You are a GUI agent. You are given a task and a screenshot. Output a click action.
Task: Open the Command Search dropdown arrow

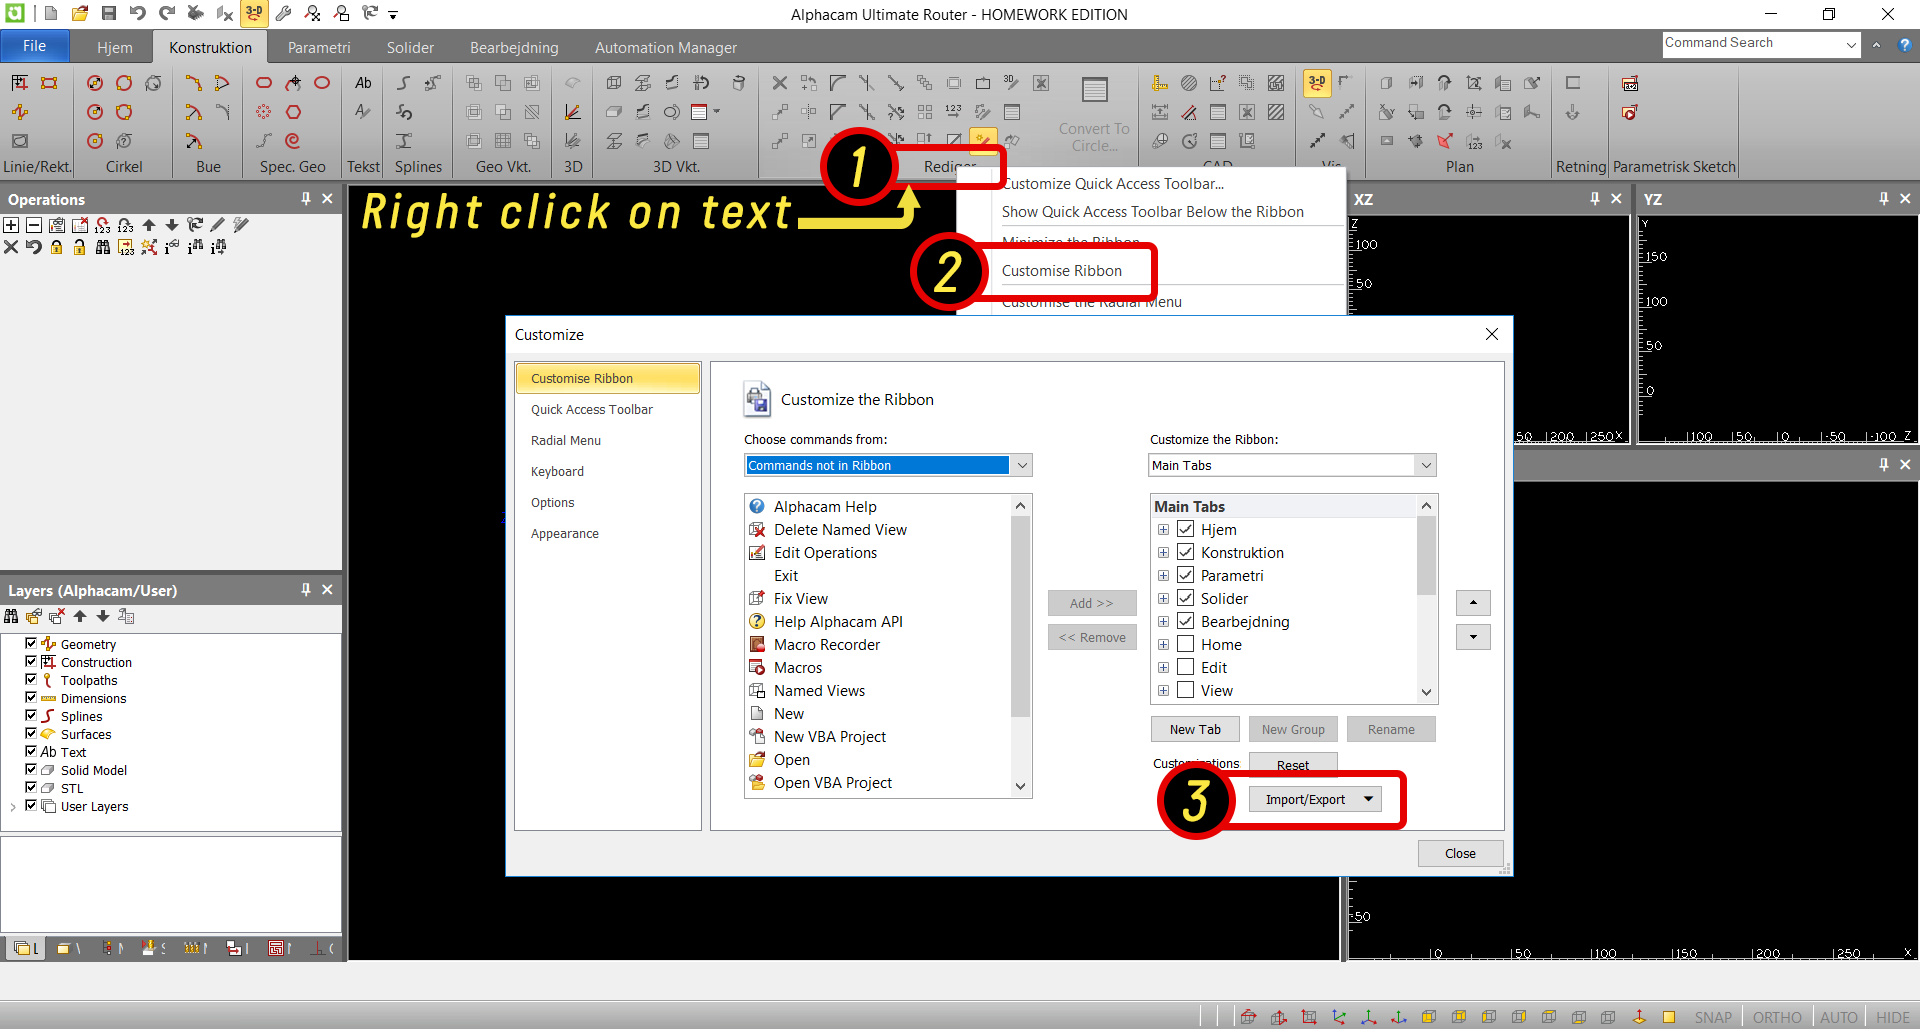pyautogui.click(x=1851, y=44)
